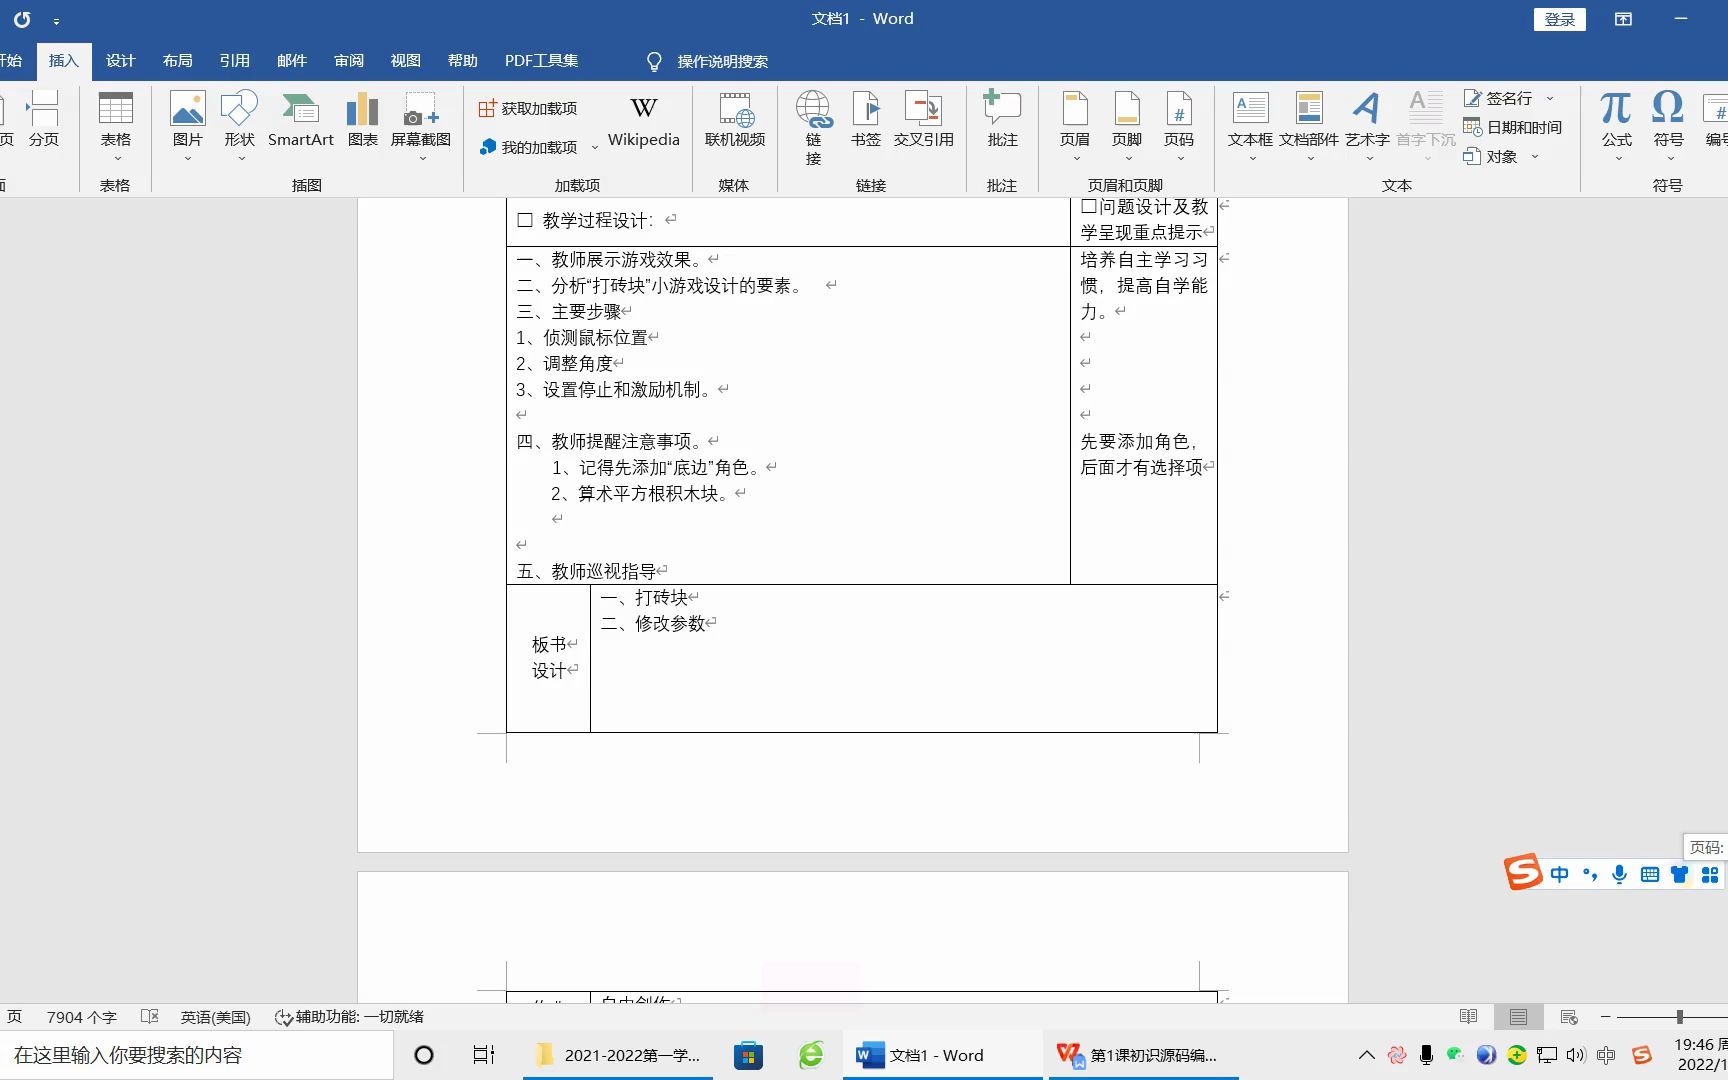1728x1080 pixels.
Task: Switch to Read Mode in the status bar
Action: [x=1468, y=1016]
